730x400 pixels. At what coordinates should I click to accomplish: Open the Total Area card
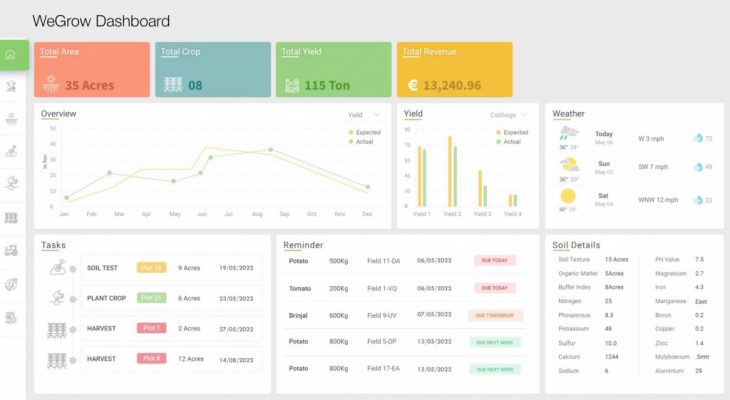(92, 69)
